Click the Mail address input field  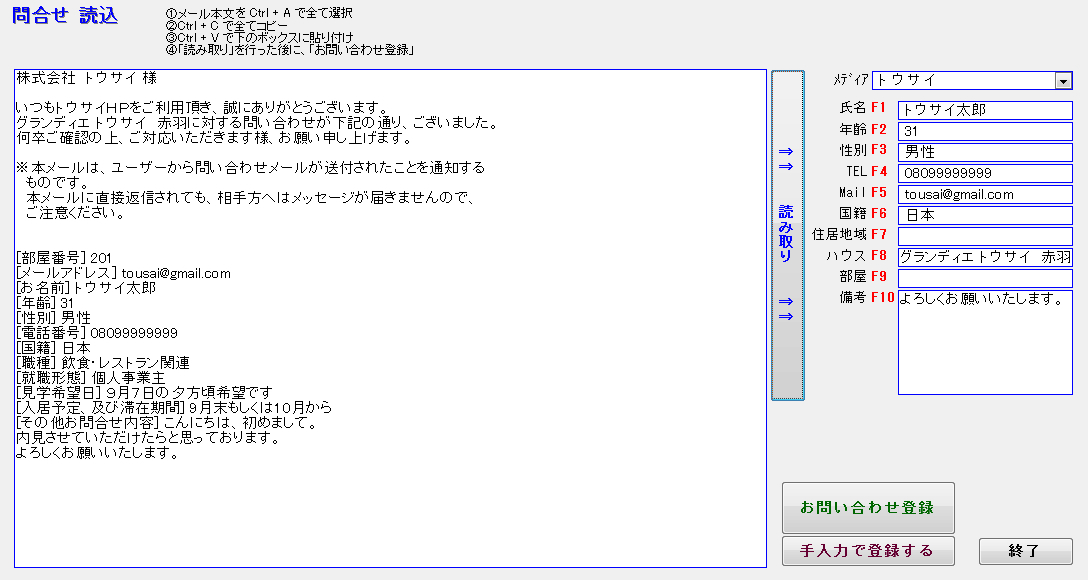(x=984, y=194)
